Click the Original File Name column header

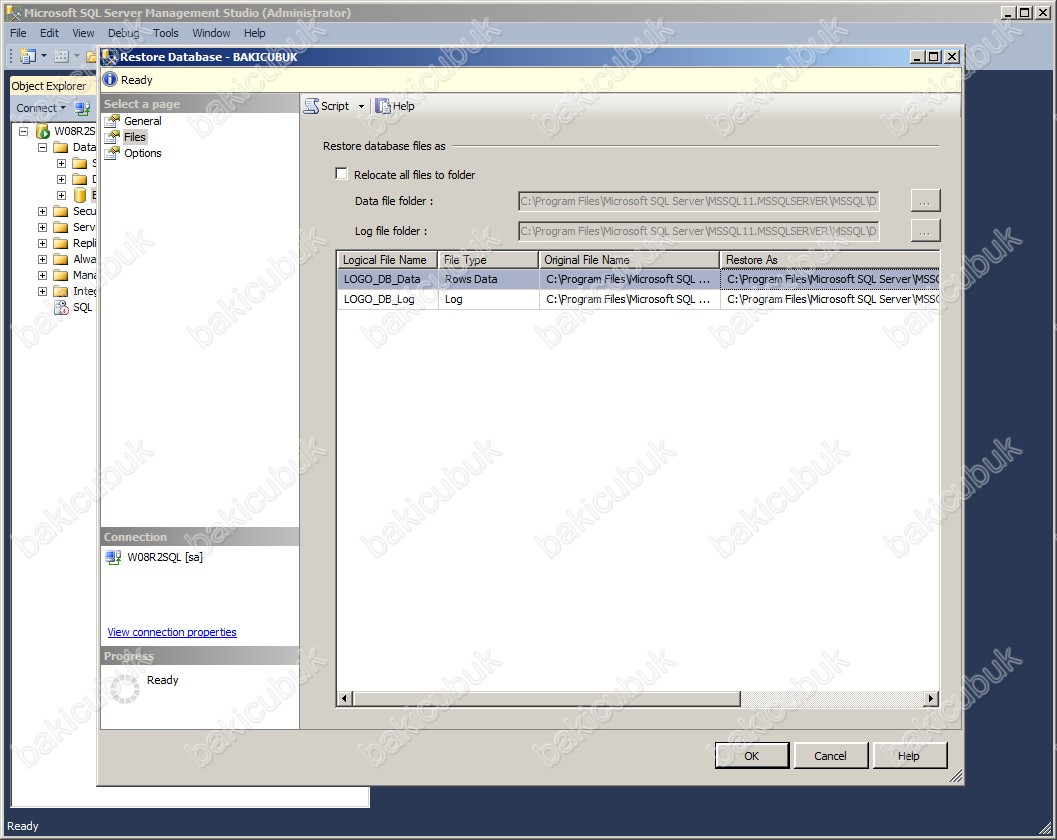click(630, 260)
